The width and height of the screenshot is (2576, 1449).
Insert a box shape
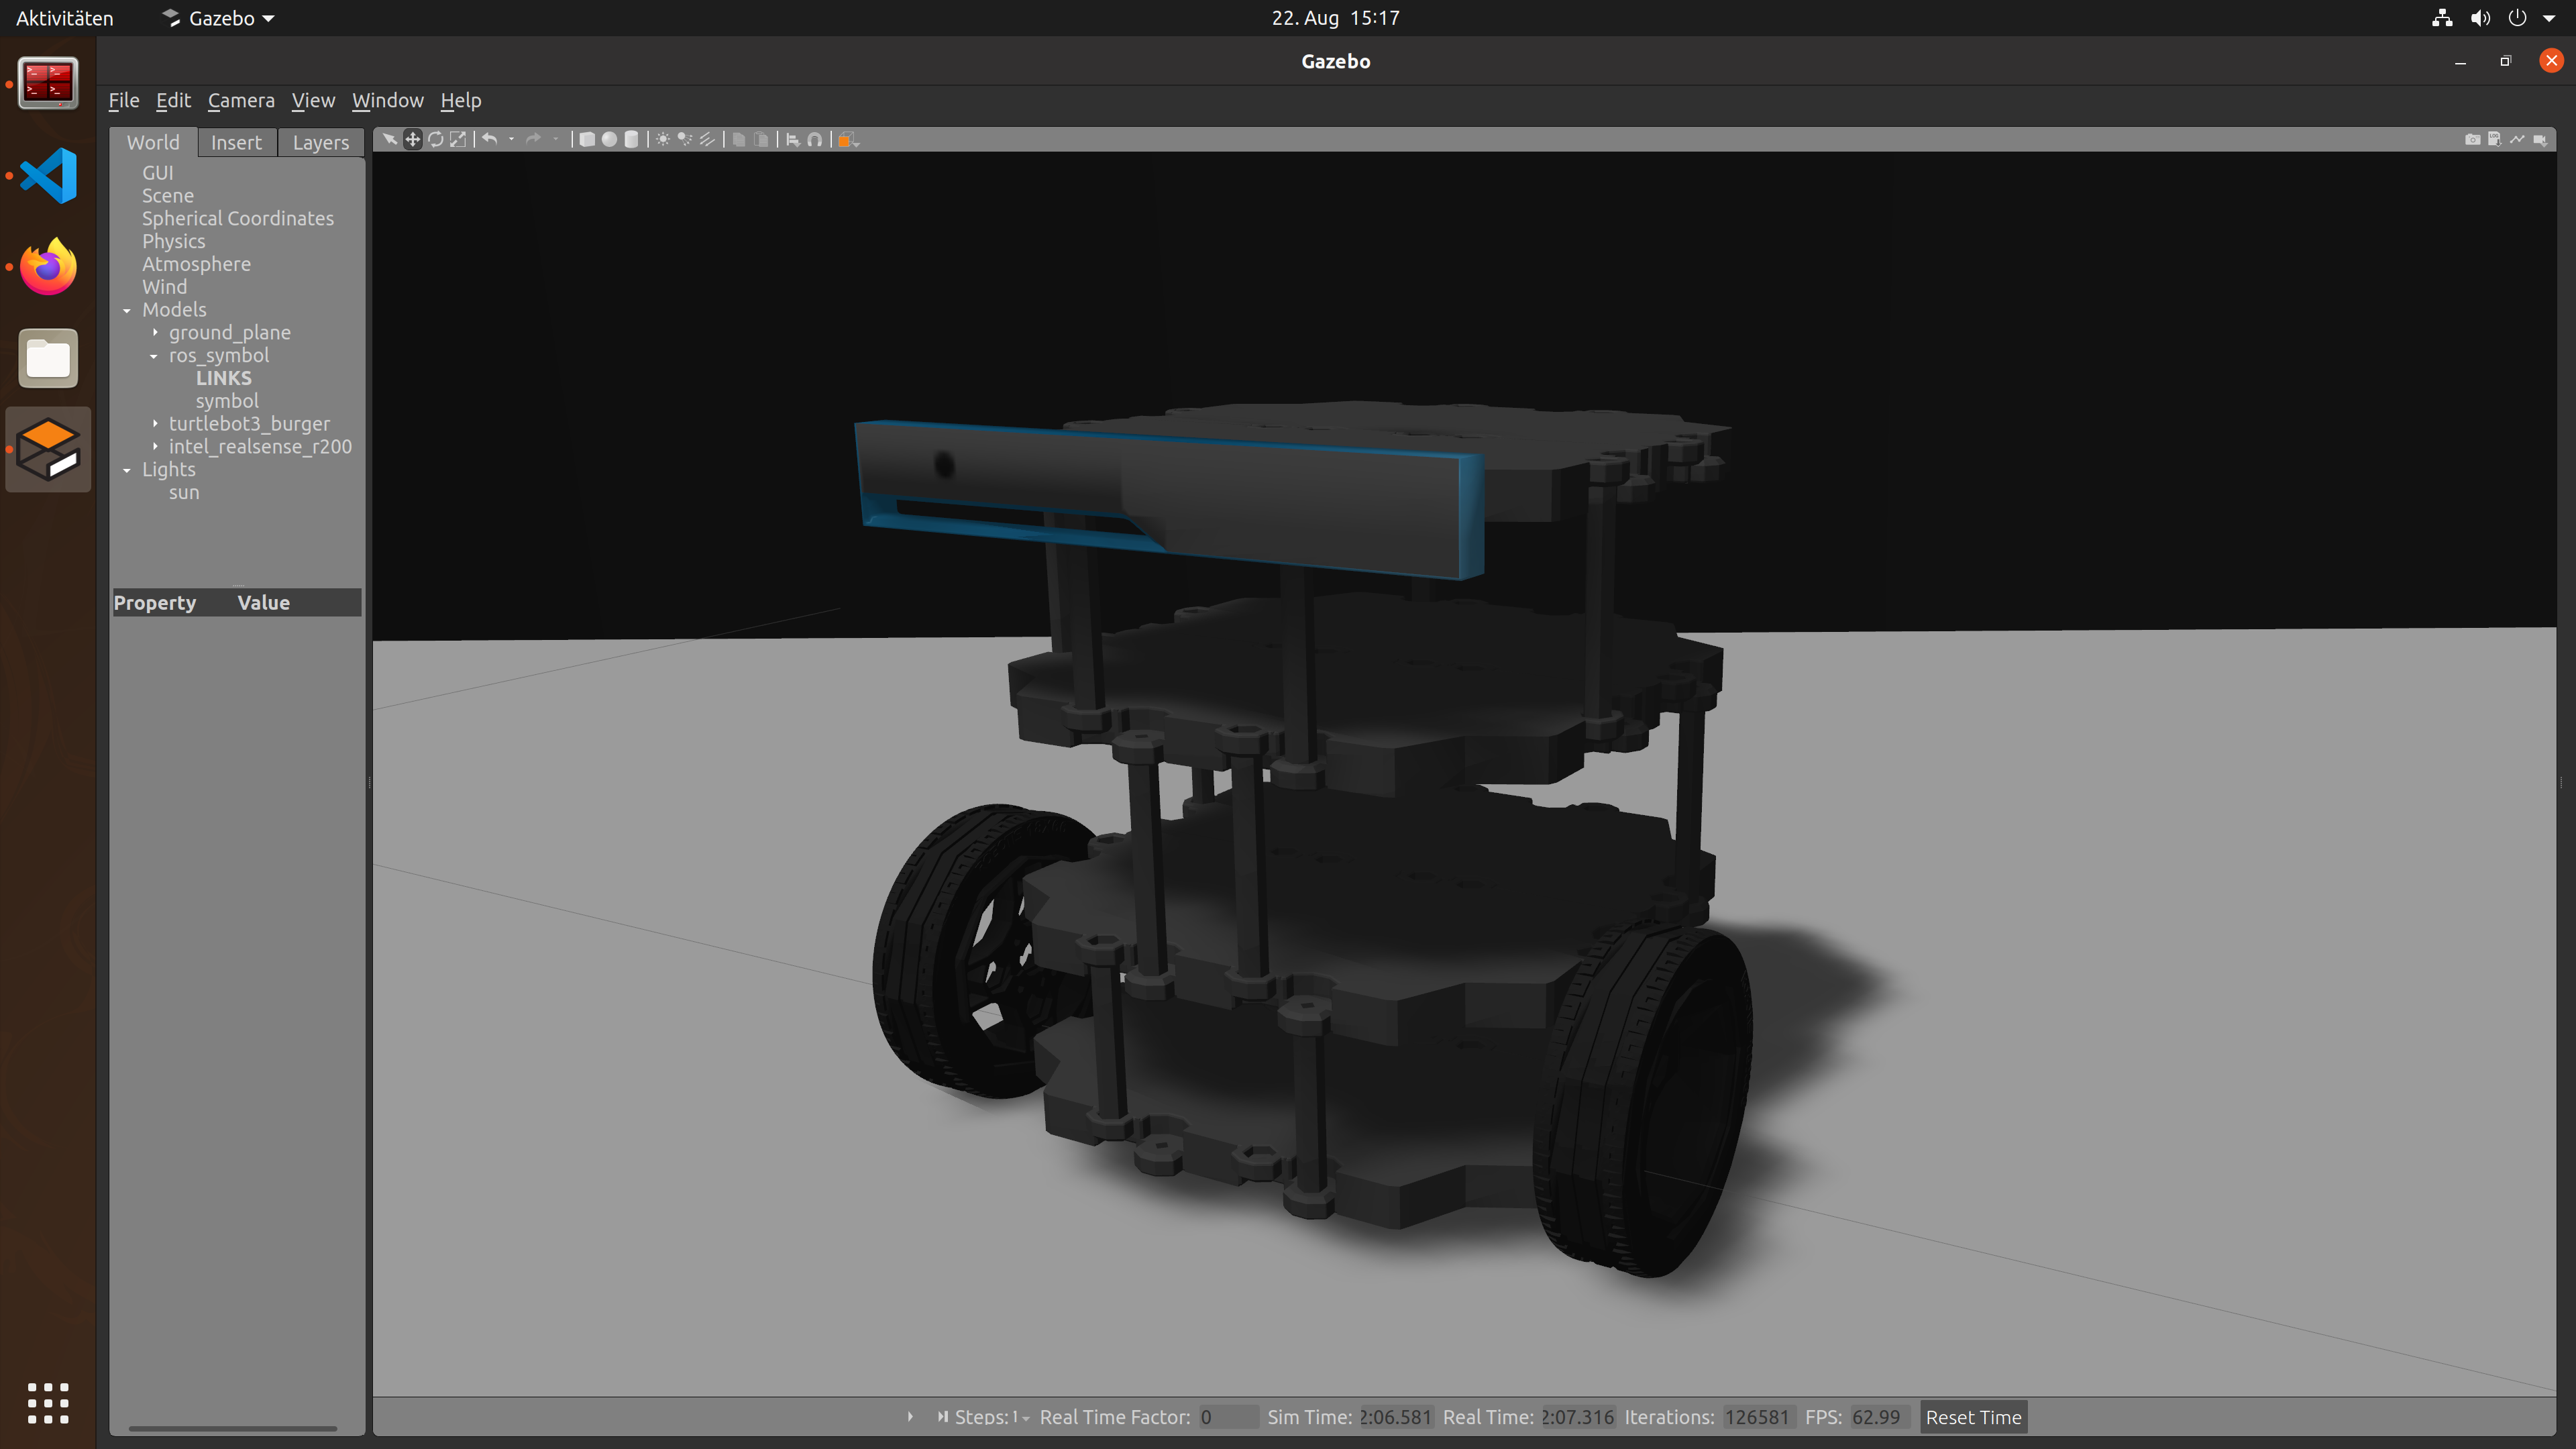587,140
